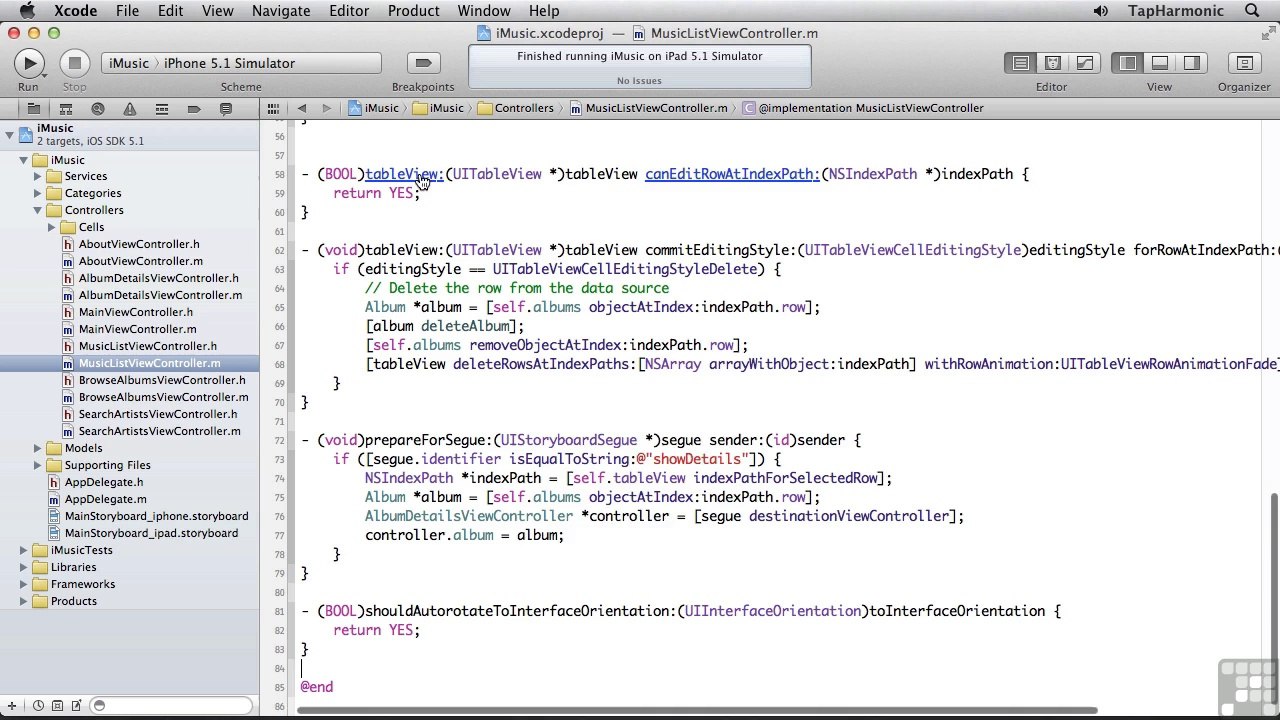Expand the Supporting Files group
The image size is (1280, 720).
pyautogui.click(x=38, y=466)
